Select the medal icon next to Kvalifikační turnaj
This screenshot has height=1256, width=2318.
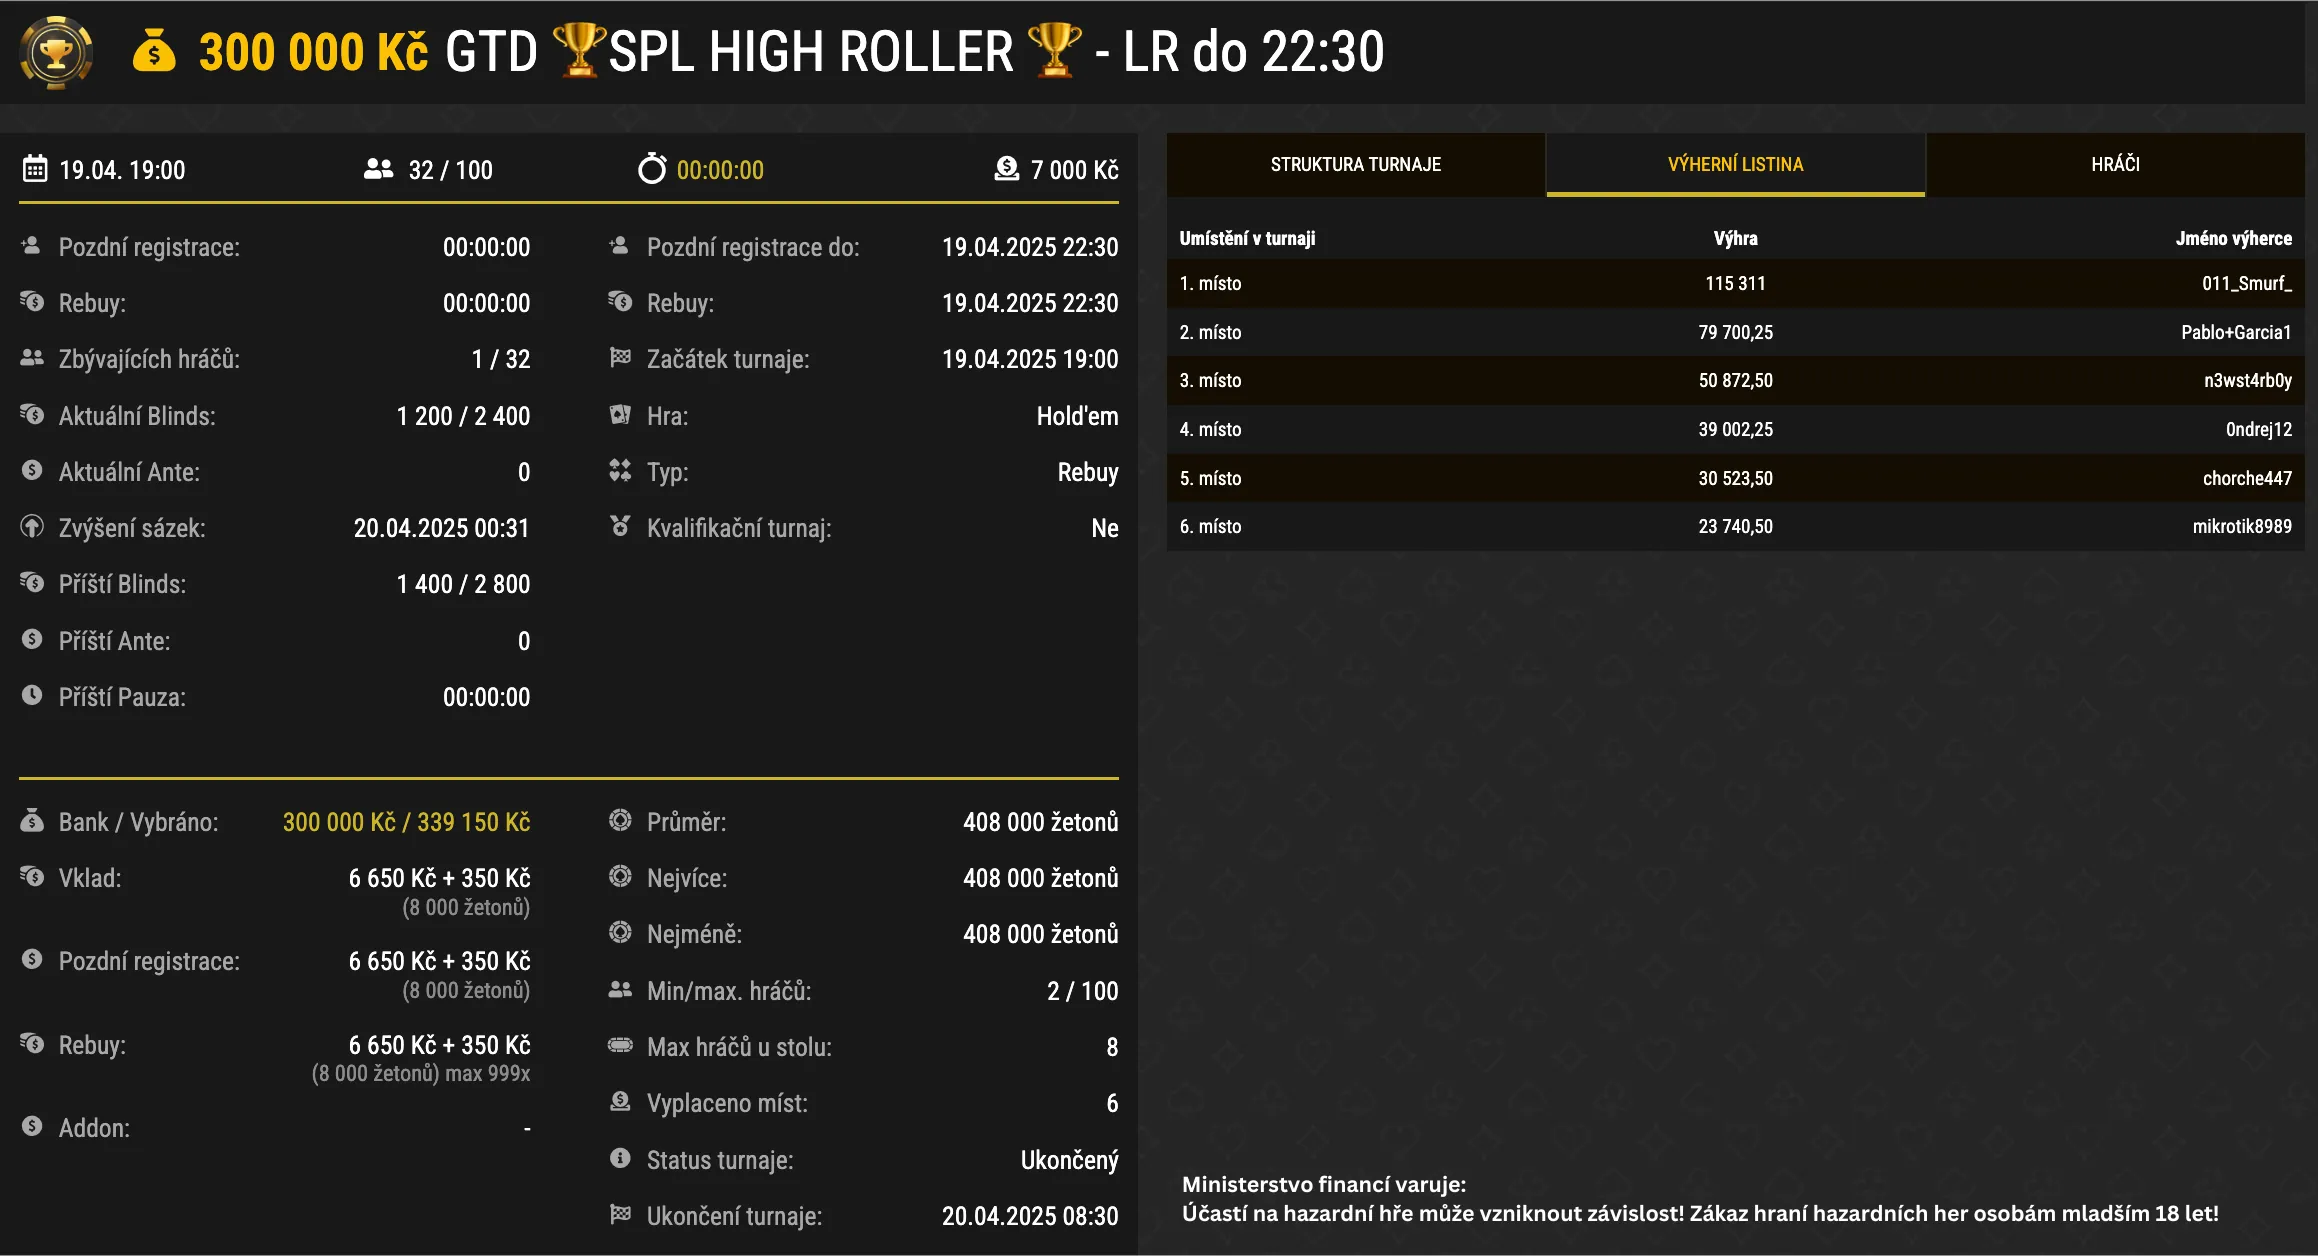tap(621, 527)
